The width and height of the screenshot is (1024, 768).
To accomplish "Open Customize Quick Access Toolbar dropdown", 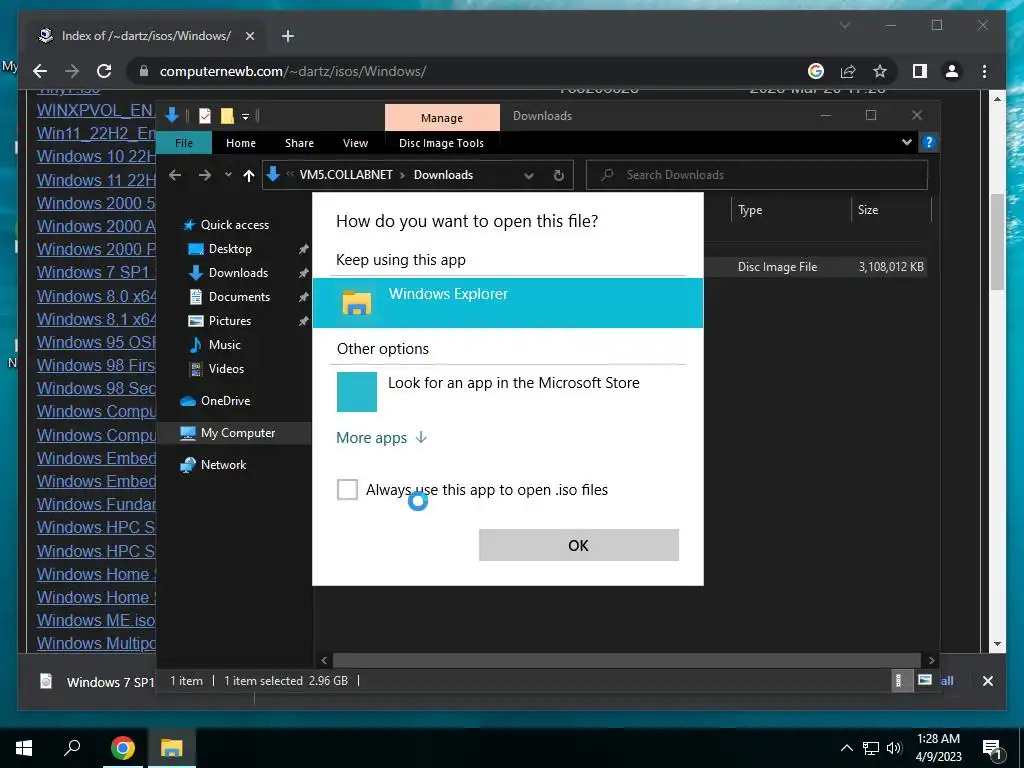I will pyautogui.click(x=246, y=117).
